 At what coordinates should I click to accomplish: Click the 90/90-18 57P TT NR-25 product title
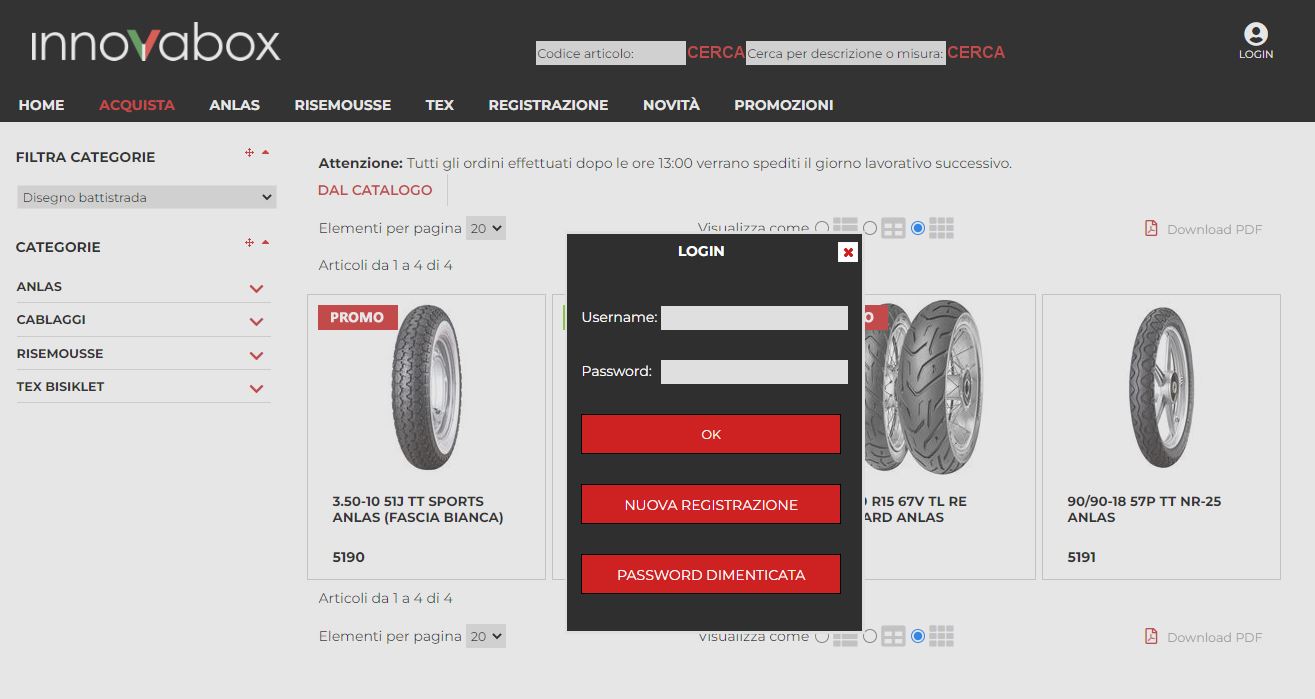coord(1144,509)
